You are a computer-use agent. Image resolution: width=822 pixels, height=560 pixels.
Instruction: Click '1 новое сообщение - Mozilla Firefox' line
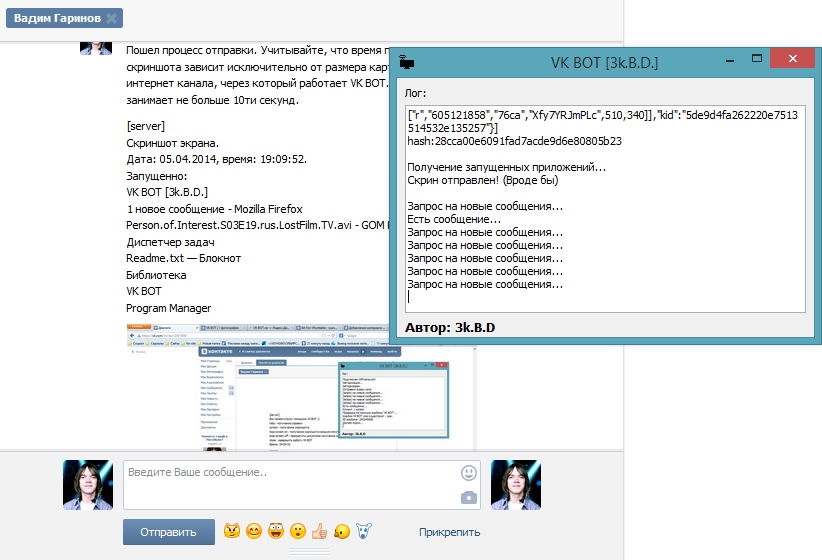[x=214, y=209]
